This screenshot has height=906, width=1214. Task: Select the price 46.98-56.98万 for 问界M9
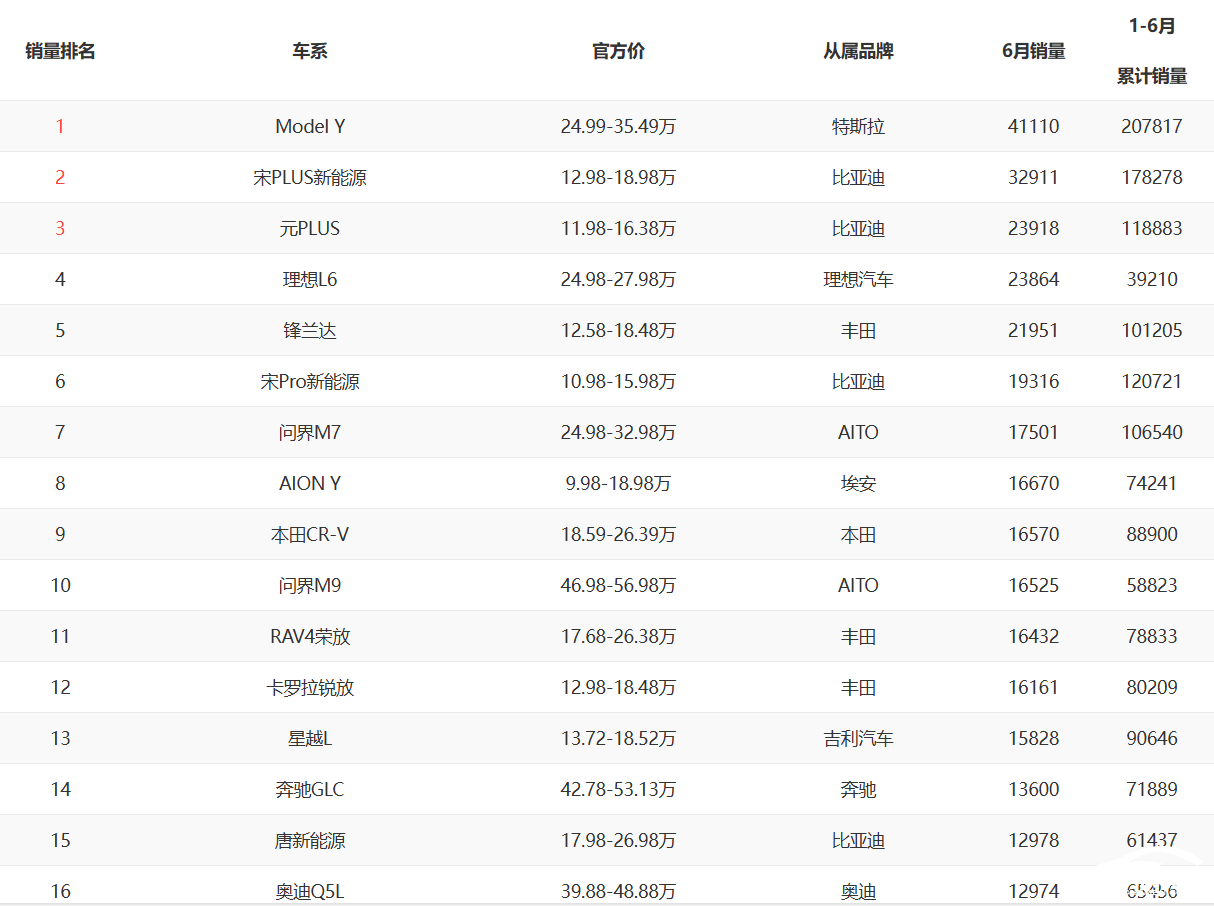618,586
